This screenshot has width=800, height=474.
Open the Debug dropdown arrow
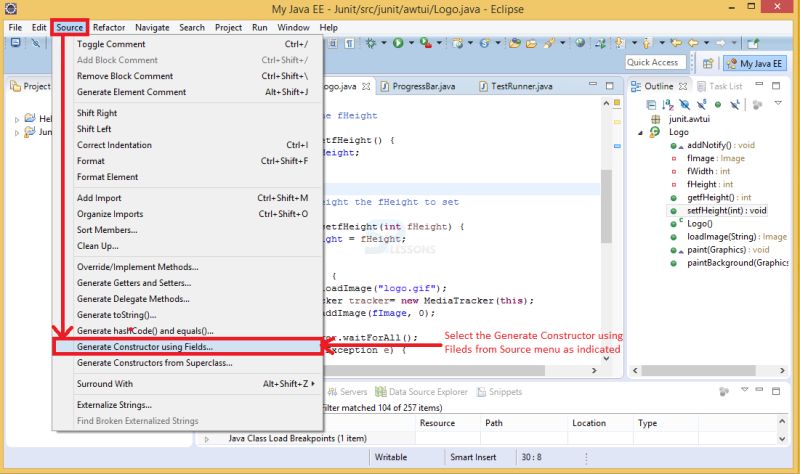pos(384,43)
